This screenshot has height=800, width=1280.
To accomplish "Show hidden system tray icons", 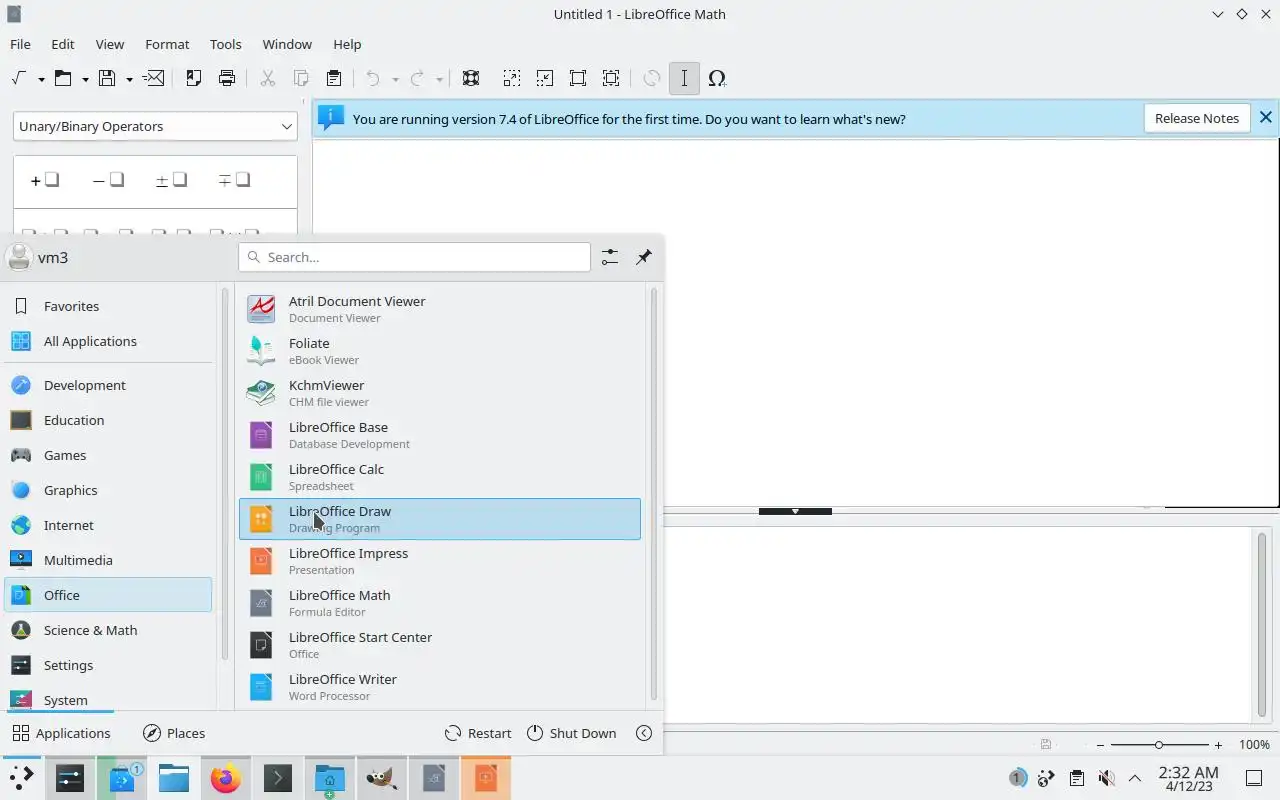I will pyautogui.click(x=1135, y=778).
